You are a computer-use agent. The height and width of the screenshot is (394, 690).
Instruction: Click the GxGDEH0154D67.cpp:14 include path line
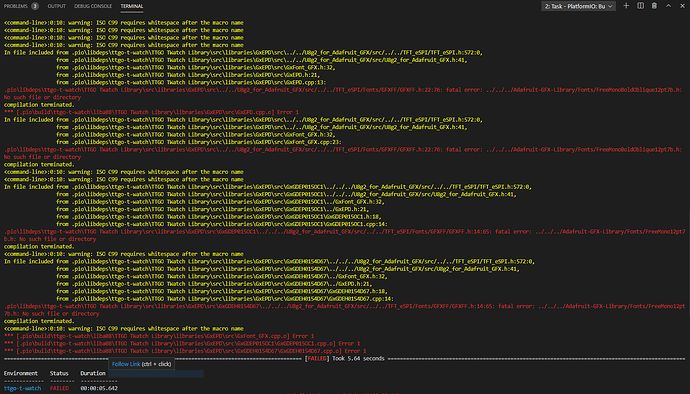pos(225,299)
